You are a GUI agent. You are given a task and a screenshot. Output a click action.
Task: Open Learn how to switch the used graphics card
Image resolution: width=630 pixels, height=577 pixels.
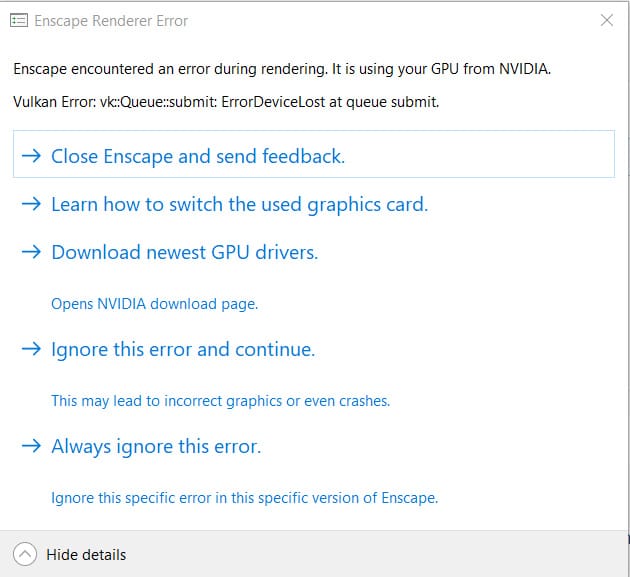pyautogui.click(x=239, y=204)
